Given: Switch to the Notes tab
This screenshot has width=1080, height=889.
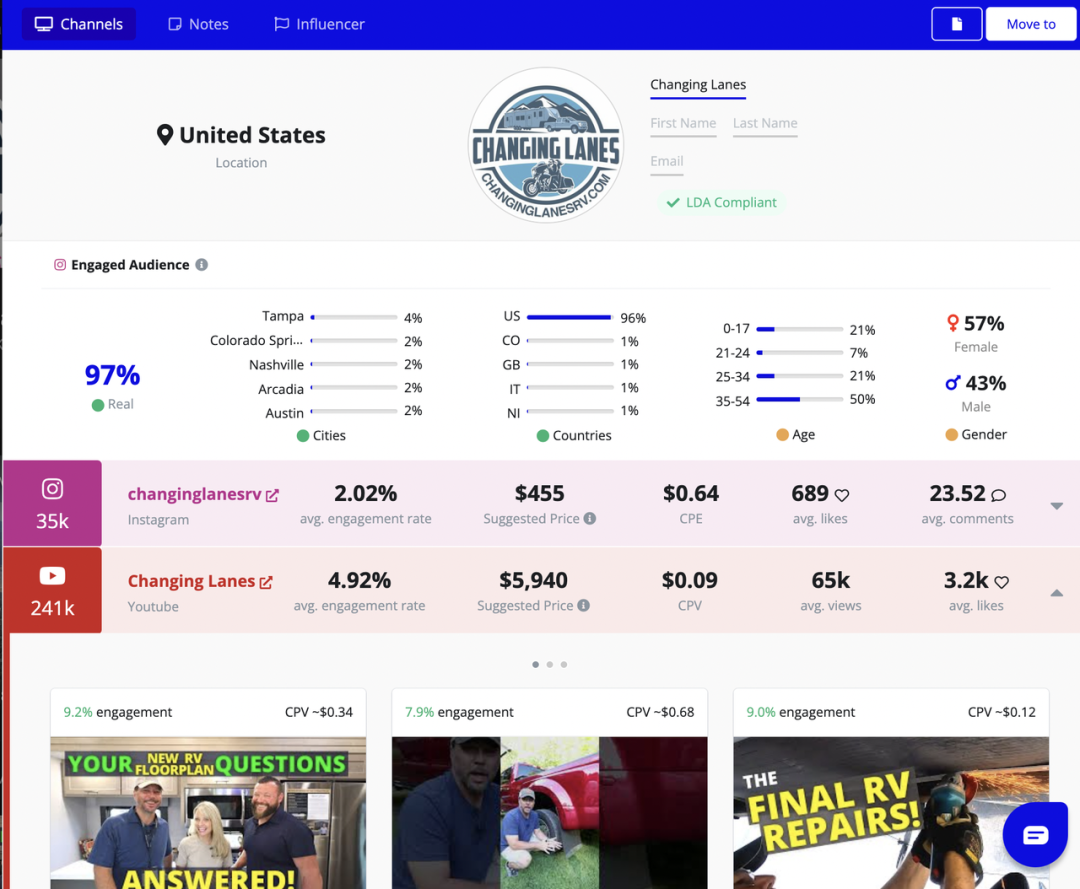Looking at the screenshot, I should pyautogui.click(x=198, y=24).
